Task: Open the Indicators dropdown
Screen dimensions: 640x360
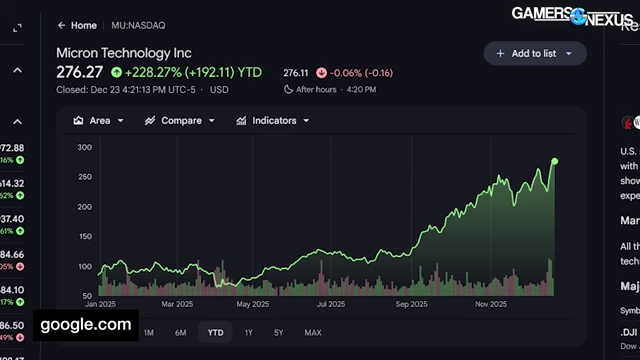Action: [273, 121]
